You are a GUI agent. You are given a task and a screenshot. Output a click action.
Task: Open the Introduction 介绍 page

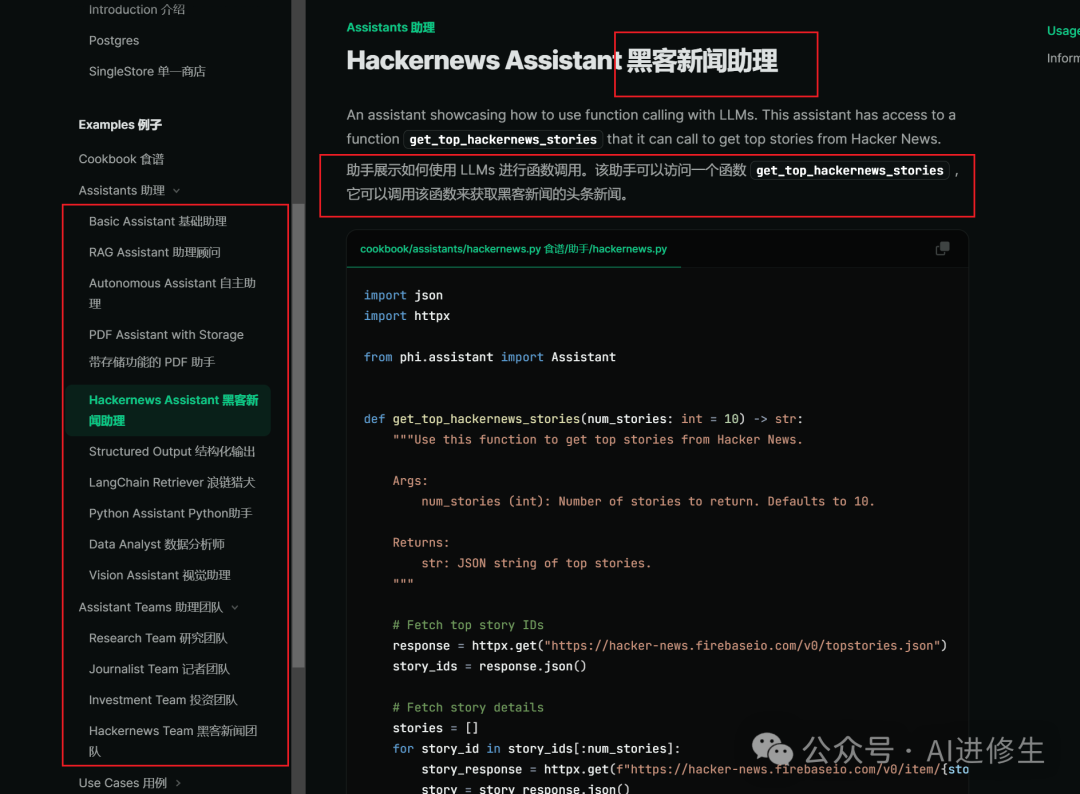pyautogui.click(x=136, y=10)
